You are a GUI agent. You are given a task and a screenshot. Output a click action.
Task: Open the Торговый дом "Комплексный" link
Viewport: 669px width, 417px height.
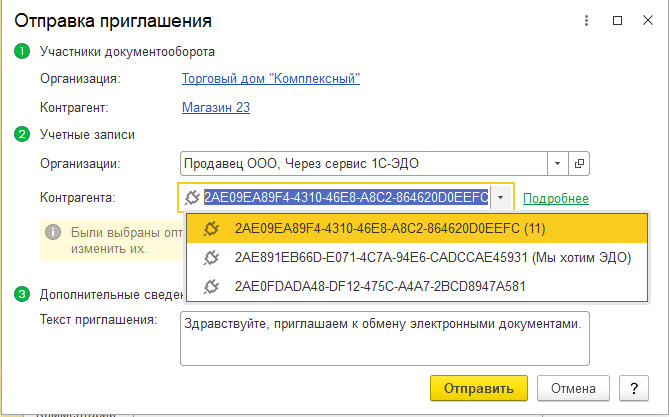271,78
